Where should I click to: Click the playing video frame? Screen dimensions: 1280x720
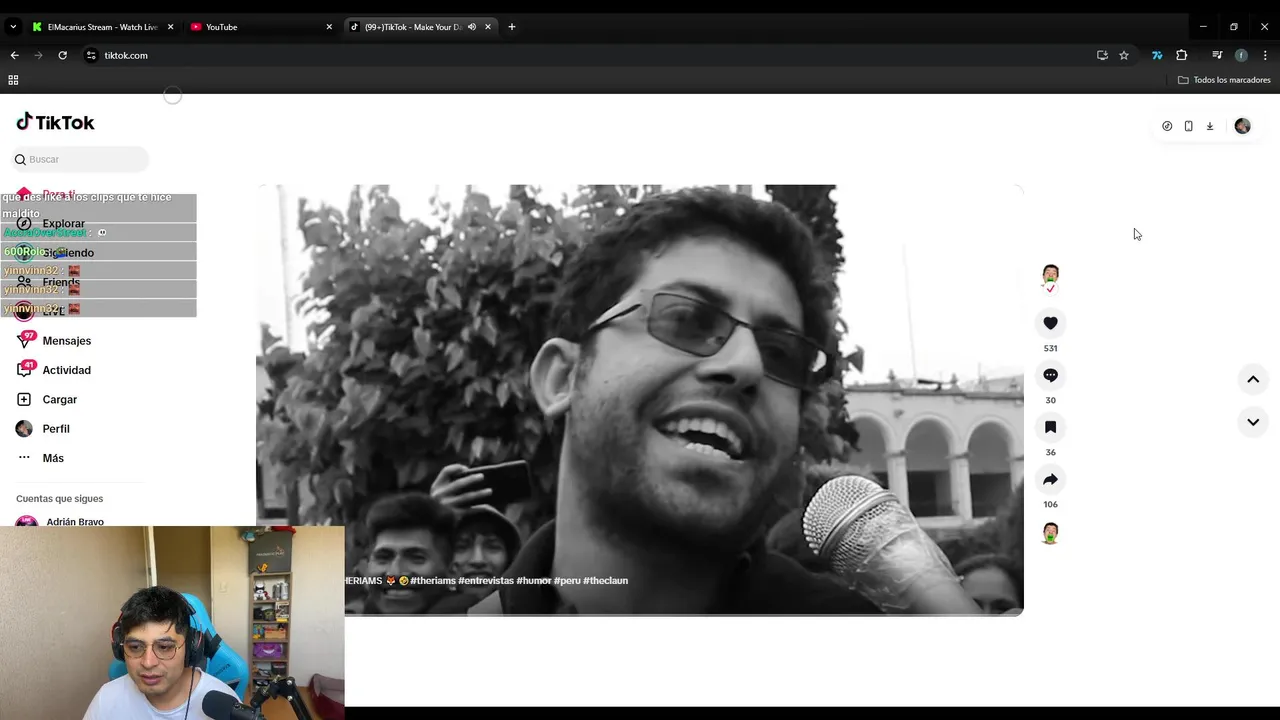pyautogui.click(x=640, y=400)
